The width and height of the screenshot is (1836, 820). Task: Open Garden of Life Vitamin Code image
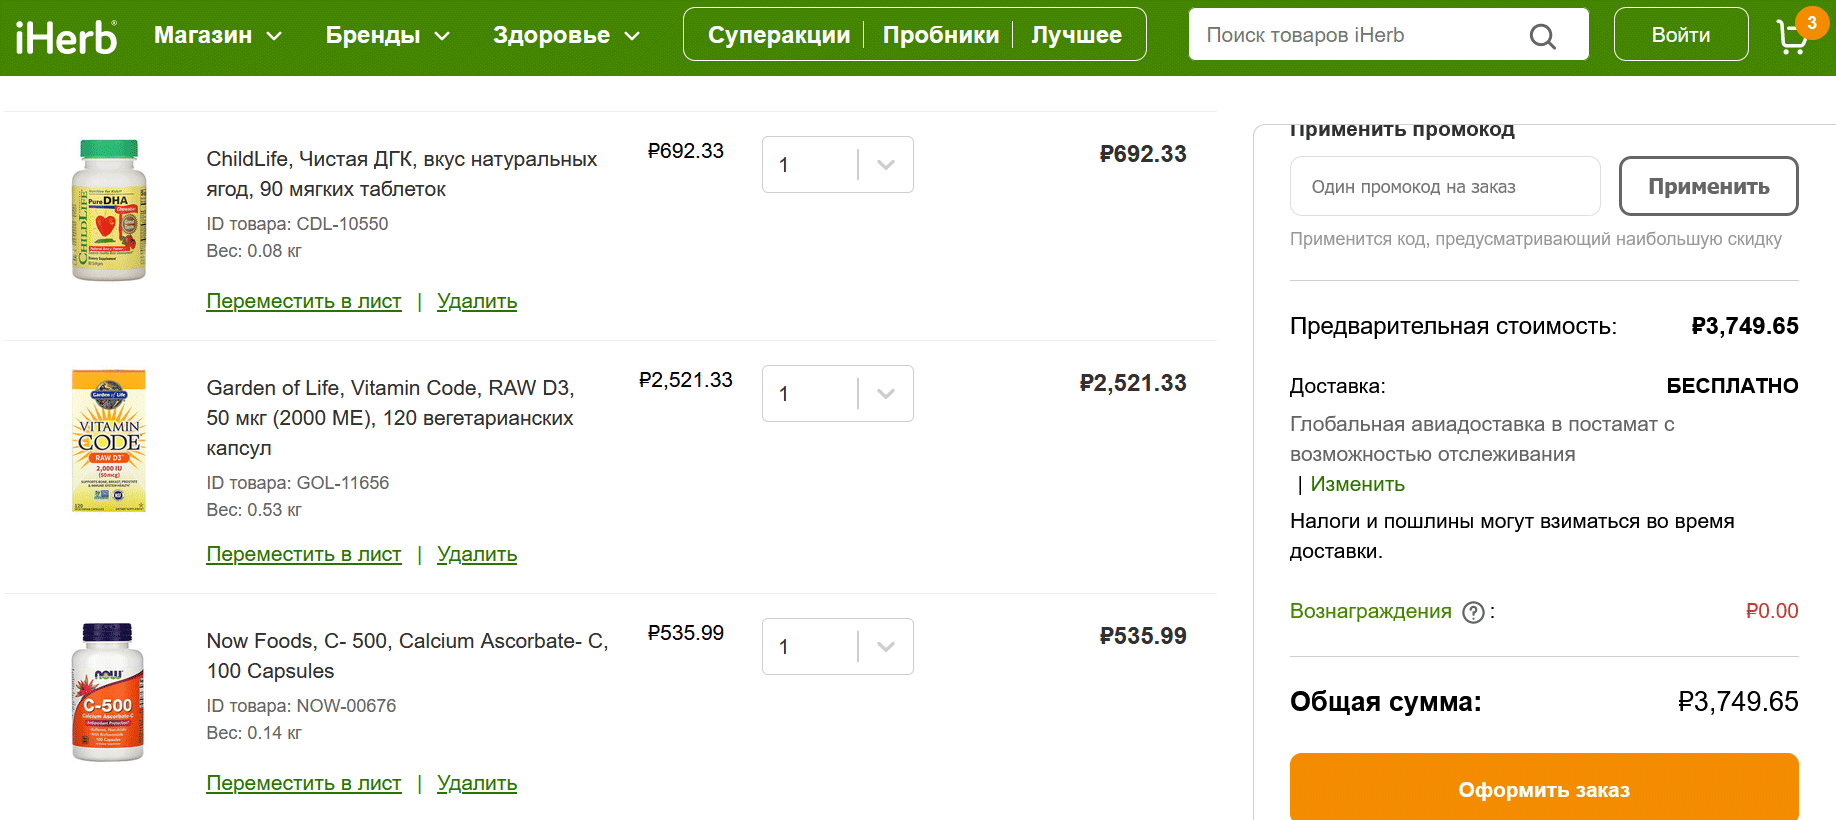109,441
